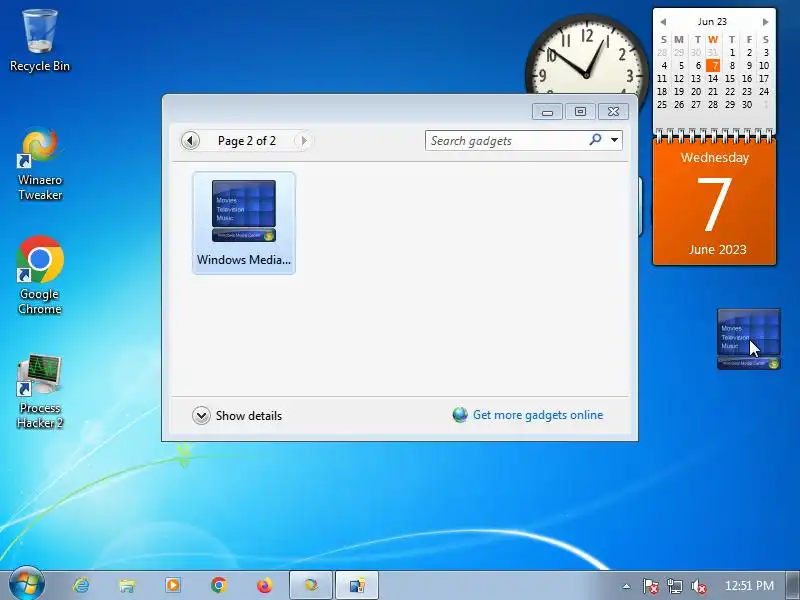Click the next gadgets page arrow
This screenshot has height=600, width=800.
point(304,140)
